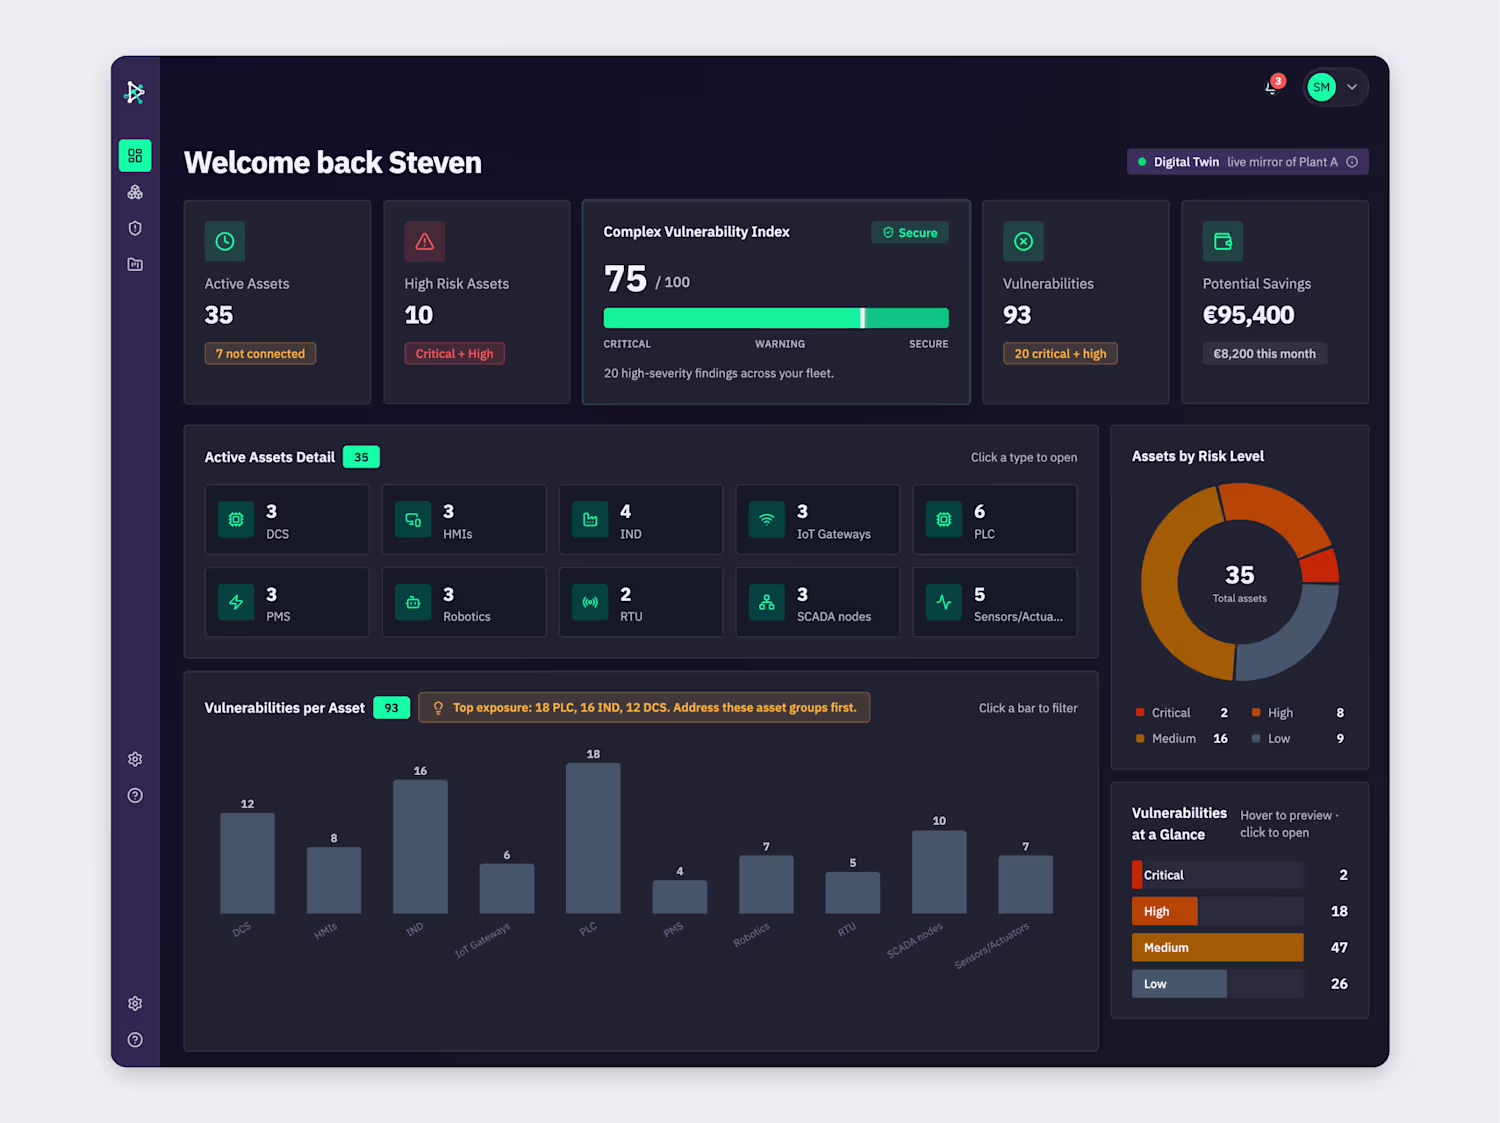Click the Complex Vulnerability Index '75' score
The image size is (1500, 1123).
(626, 279)
